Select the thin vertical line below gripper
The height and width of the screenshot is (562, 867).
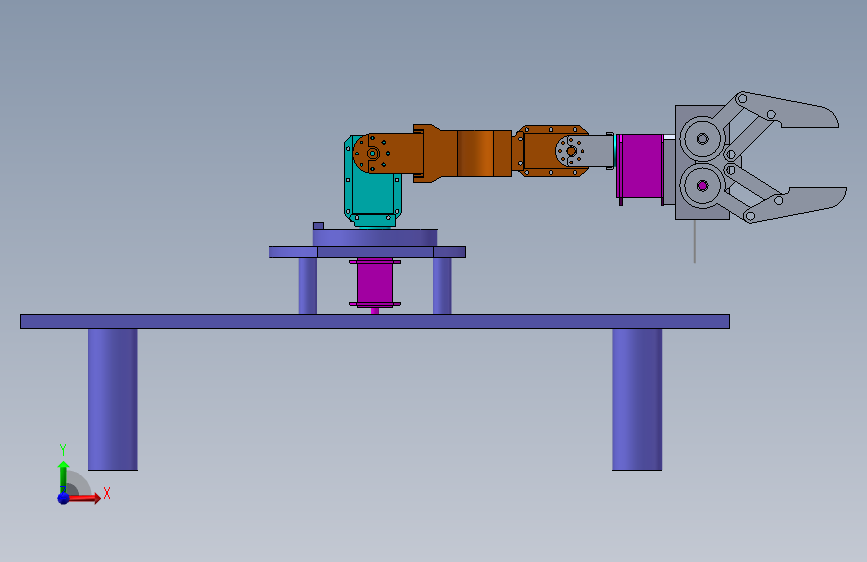(694, 241)
